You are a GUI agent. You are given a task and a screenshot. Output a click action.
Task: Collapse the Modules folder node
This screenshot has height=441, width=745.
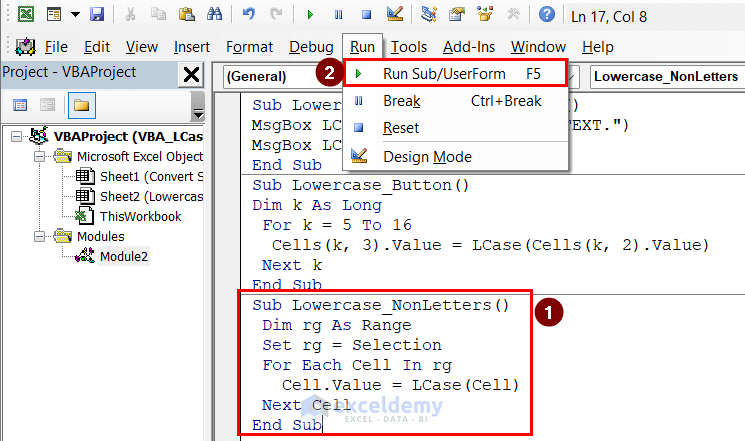coord(39,236)
